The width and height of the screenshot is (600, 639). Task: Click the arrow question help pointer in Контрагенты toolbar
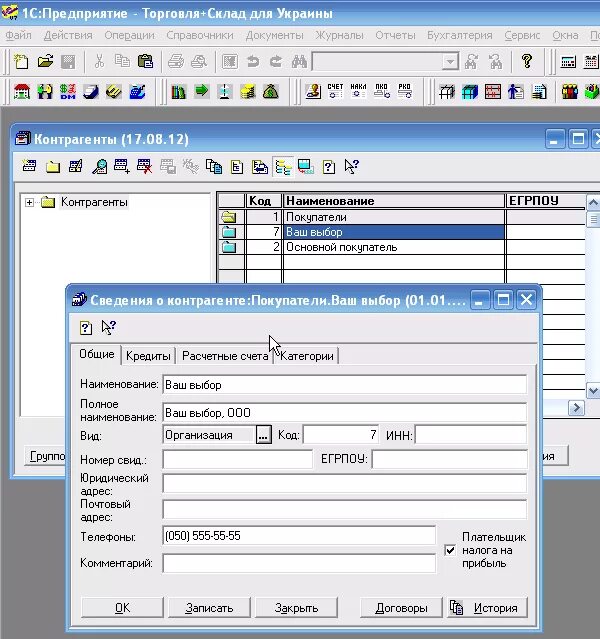[x=351, y=166]
